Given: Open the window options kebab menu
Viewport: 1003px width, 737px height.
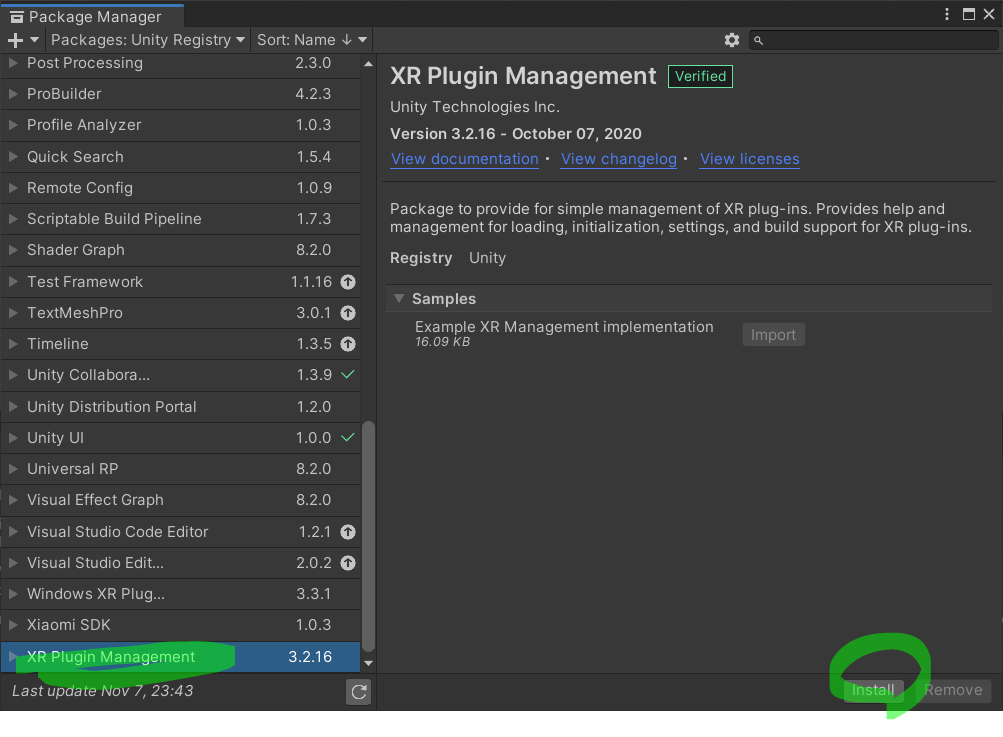Looking at the screenshot, I should 947,14.
